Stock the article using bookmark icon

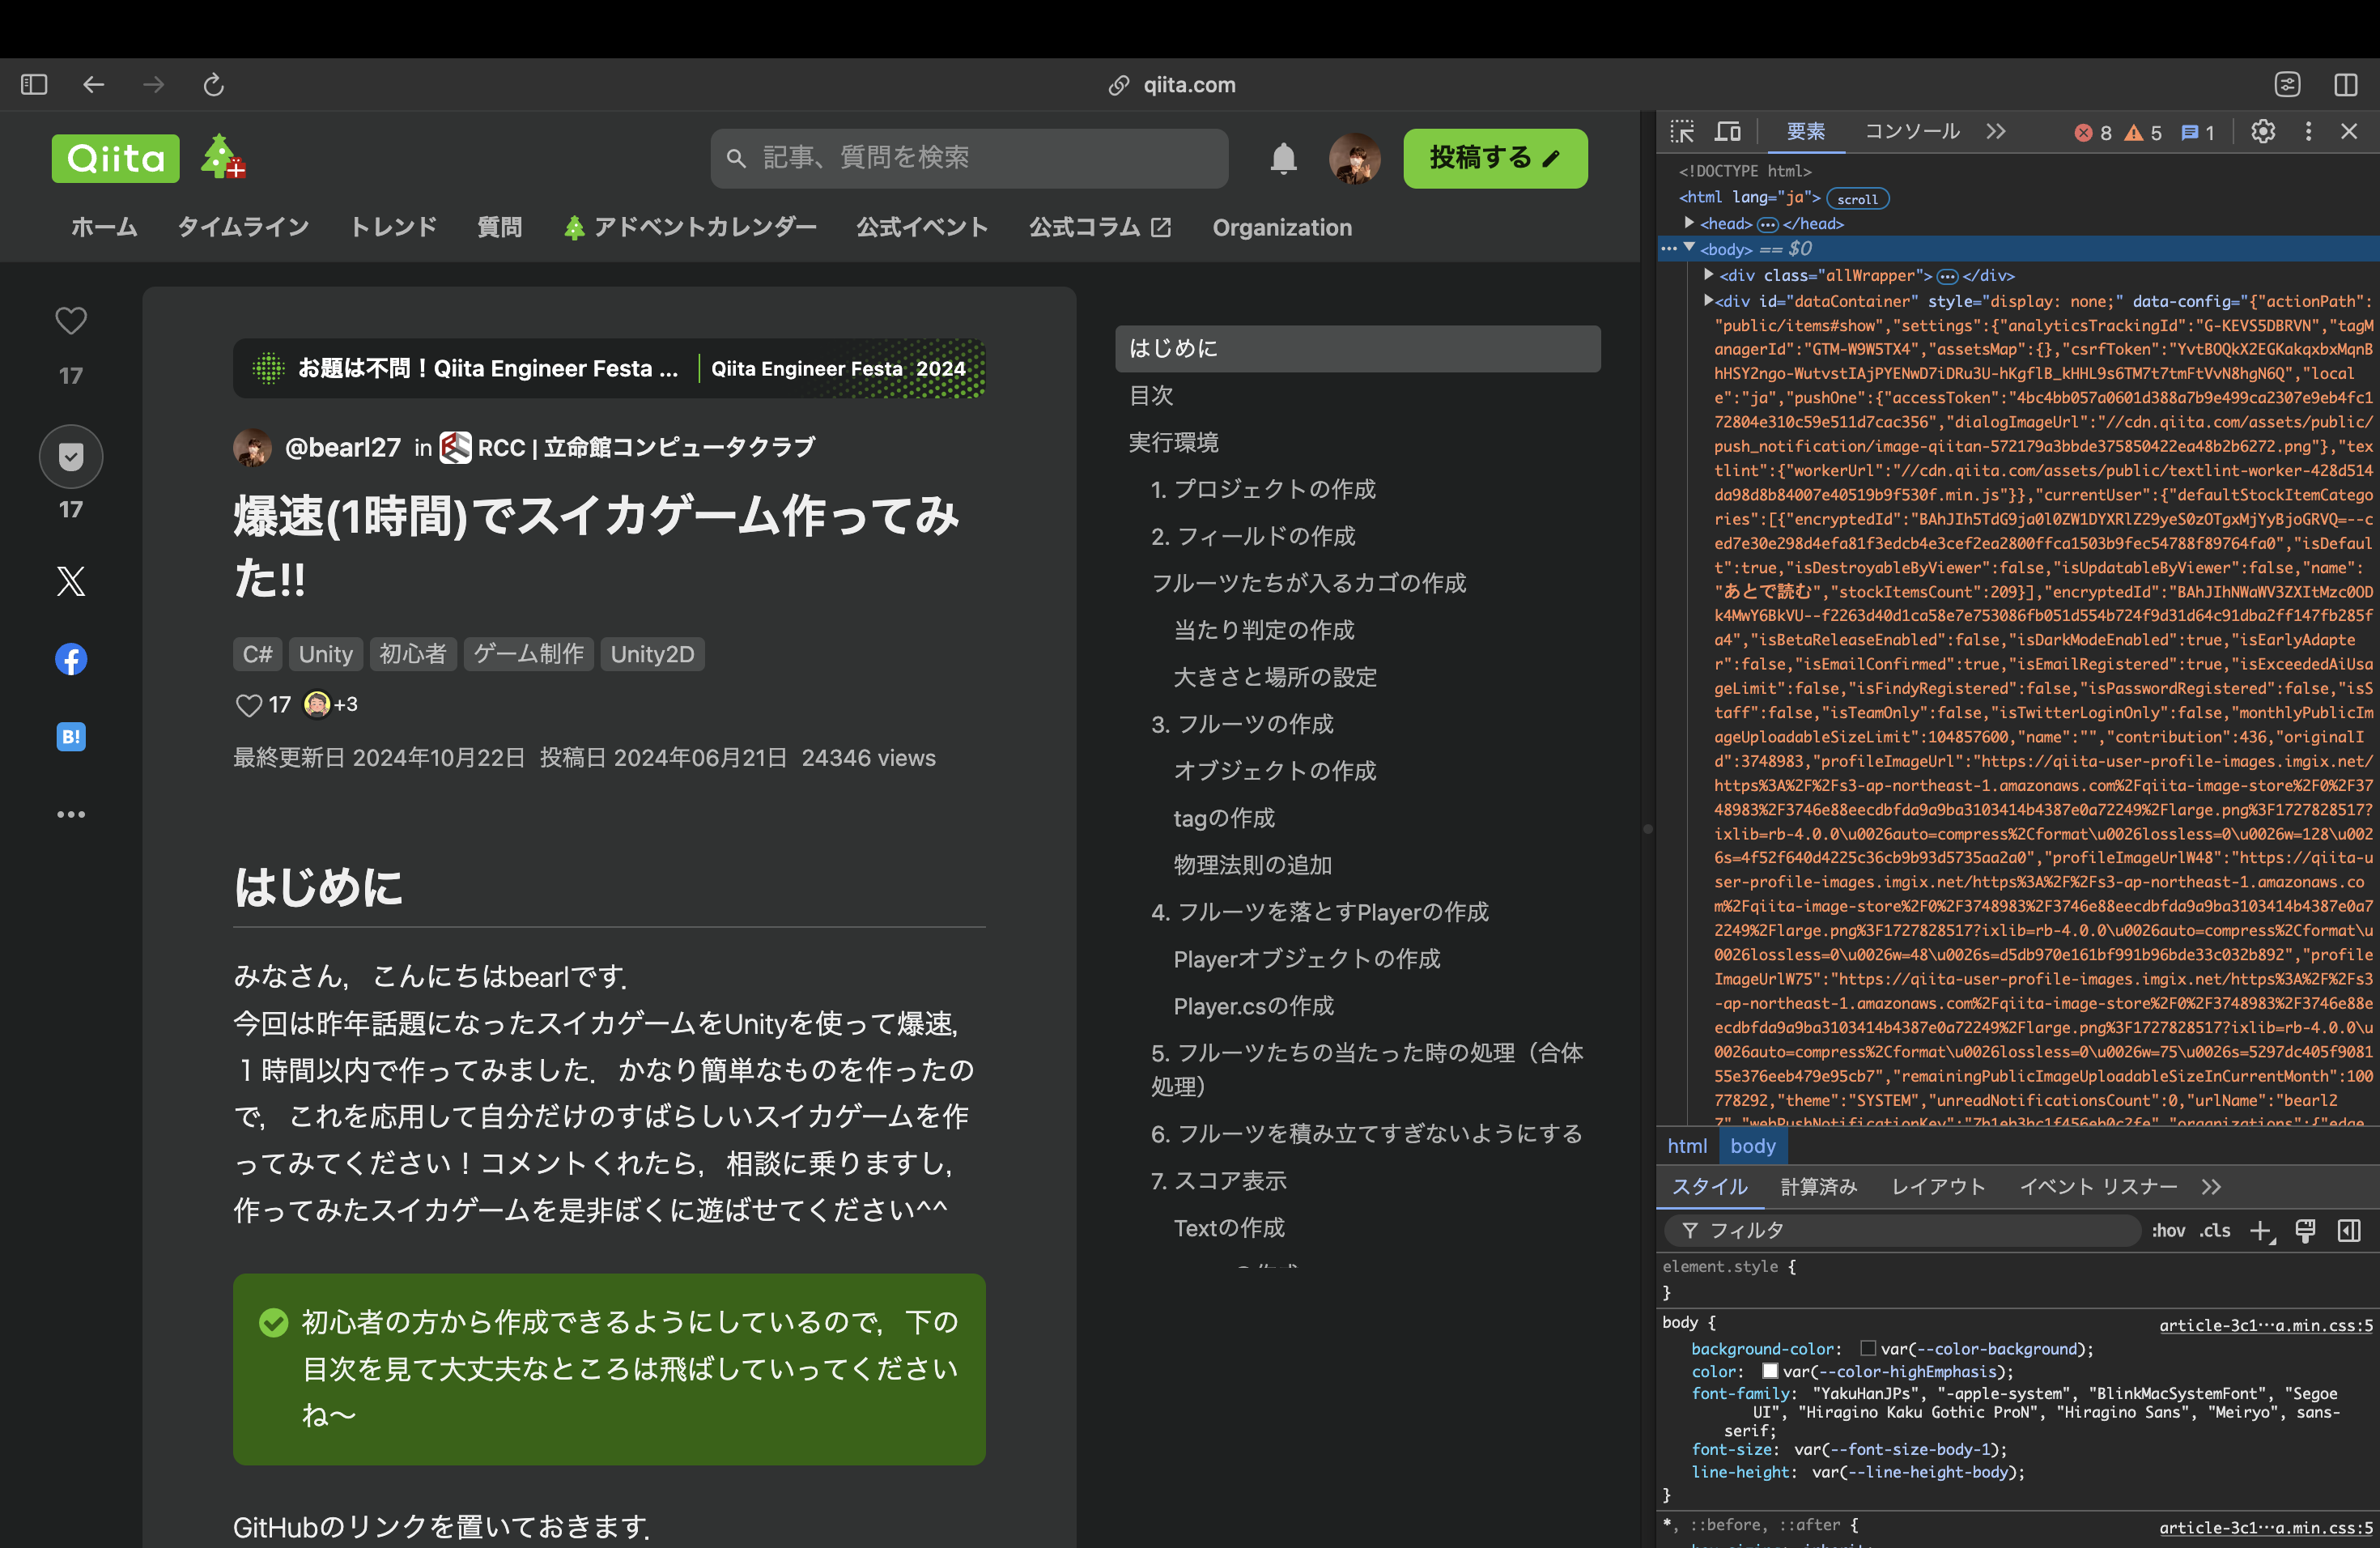click(70, 457)
